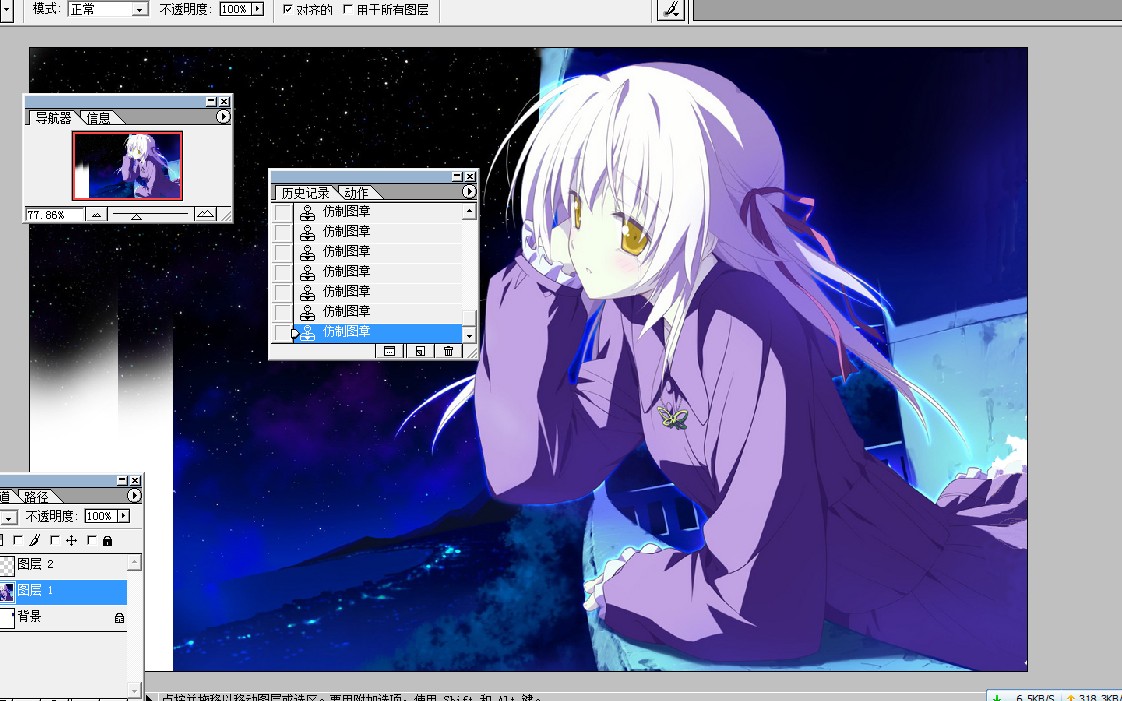
Task: Click the brush dynamics icon in options bar
Action: [672, 9]
